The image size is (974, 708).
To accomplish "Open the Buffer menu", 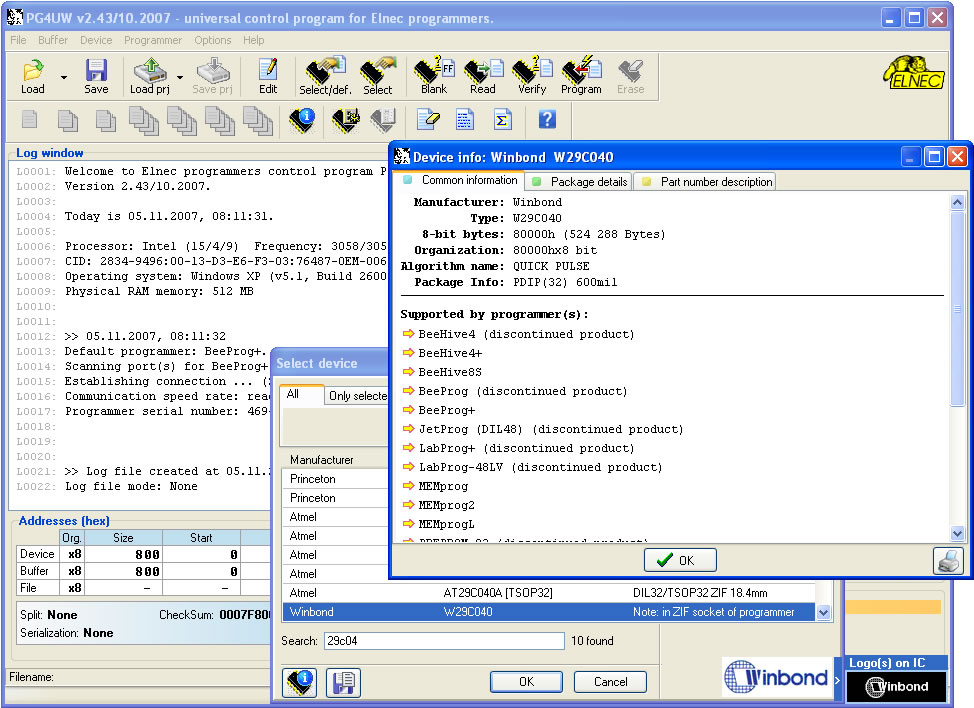I will click(x=53, y=40).
